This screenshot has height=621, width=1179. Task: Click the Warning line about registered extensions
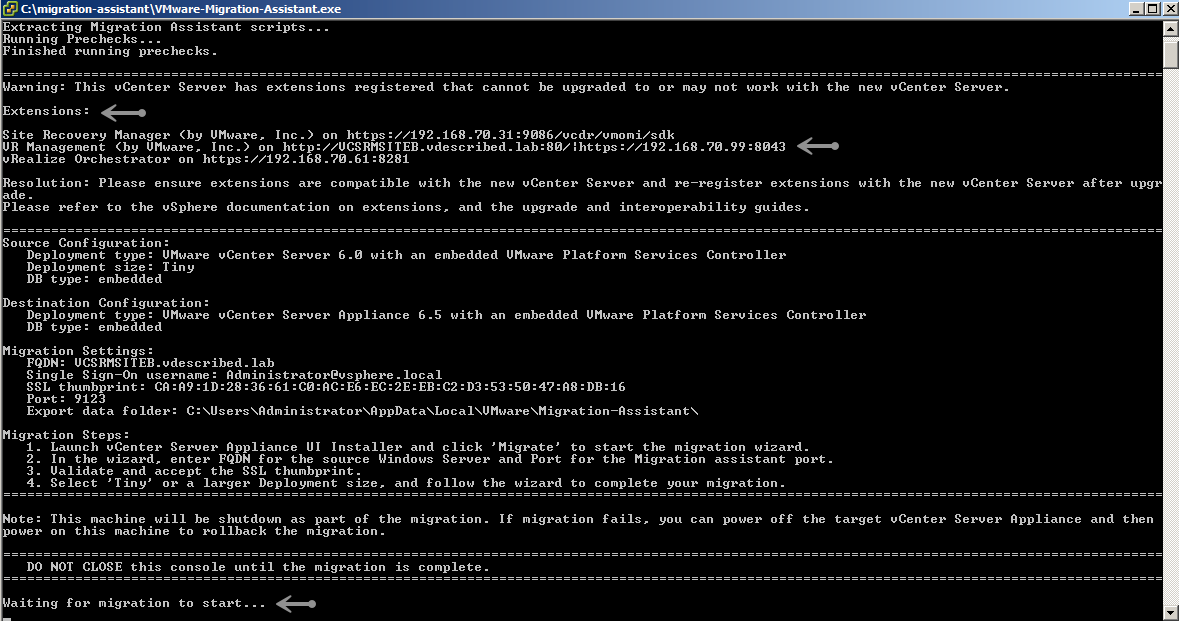pyautogui.click(x=505, y=87)
